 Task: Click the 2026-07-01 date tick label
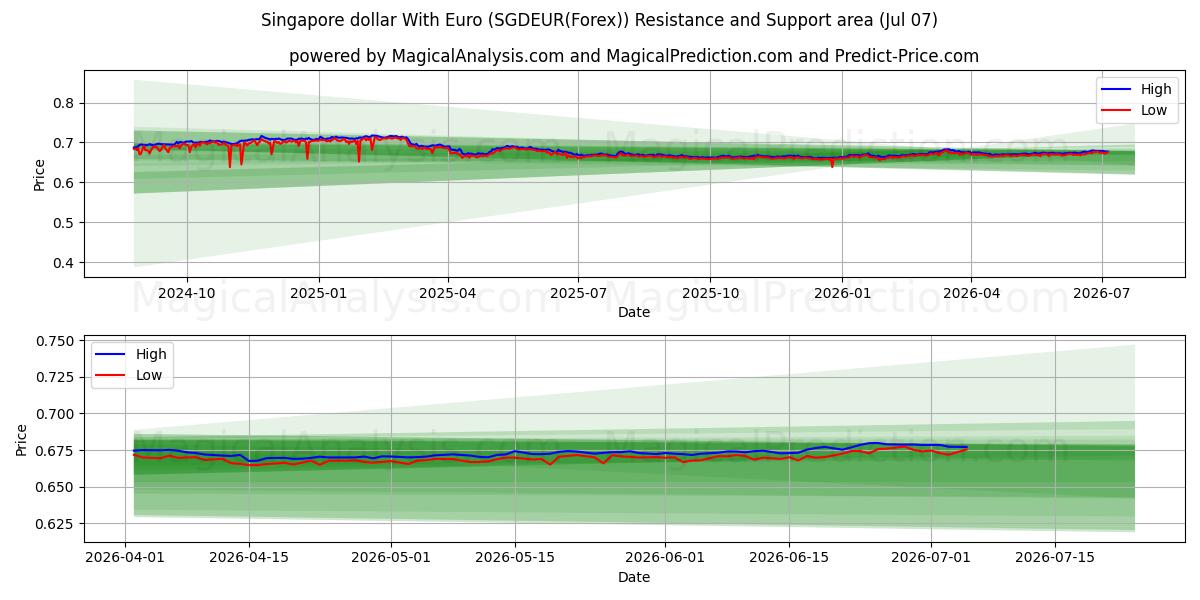point(933,557)
